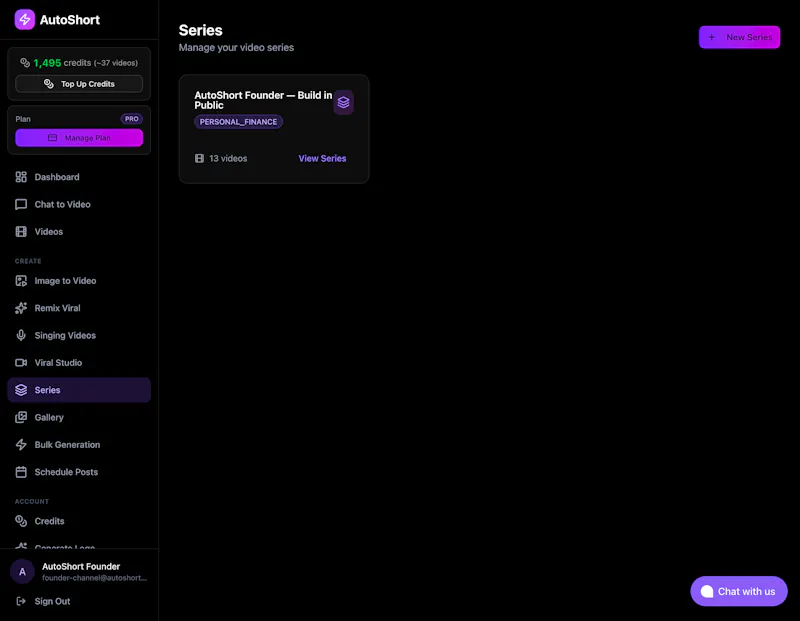Image resolution: width=800 pixels, height=621 pixels.
Task: Open Image to Video in sidebar
Action: point(79,281)
